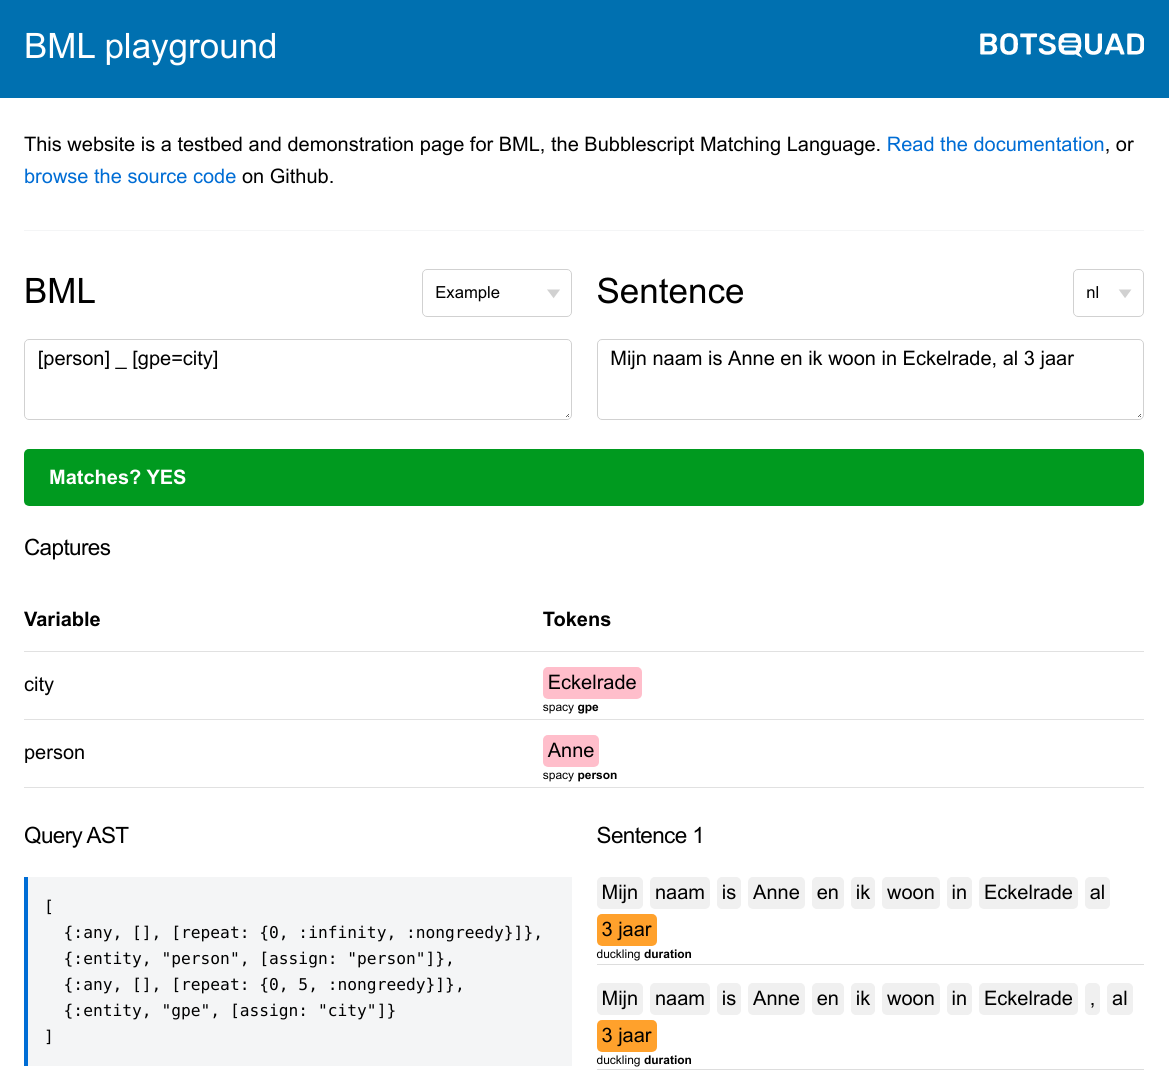Viewport: 1169px width, 1075px height.
Task: Click the city variable row
Action: pos(39,685)
